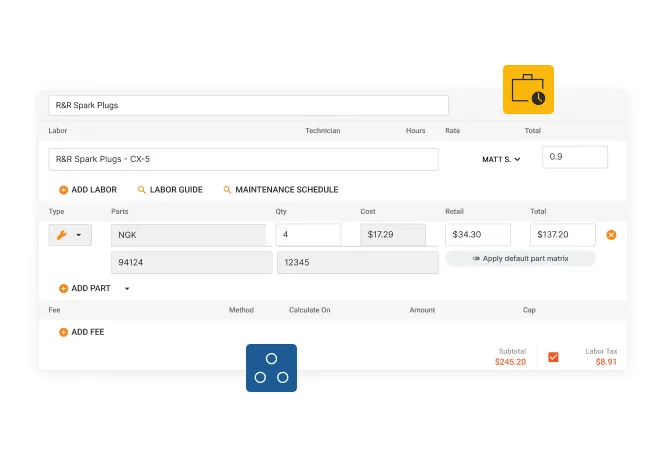Viewport: 667px width, 458px height.
Task: Click the ADD LABOR button
Action: pos(88,190)
